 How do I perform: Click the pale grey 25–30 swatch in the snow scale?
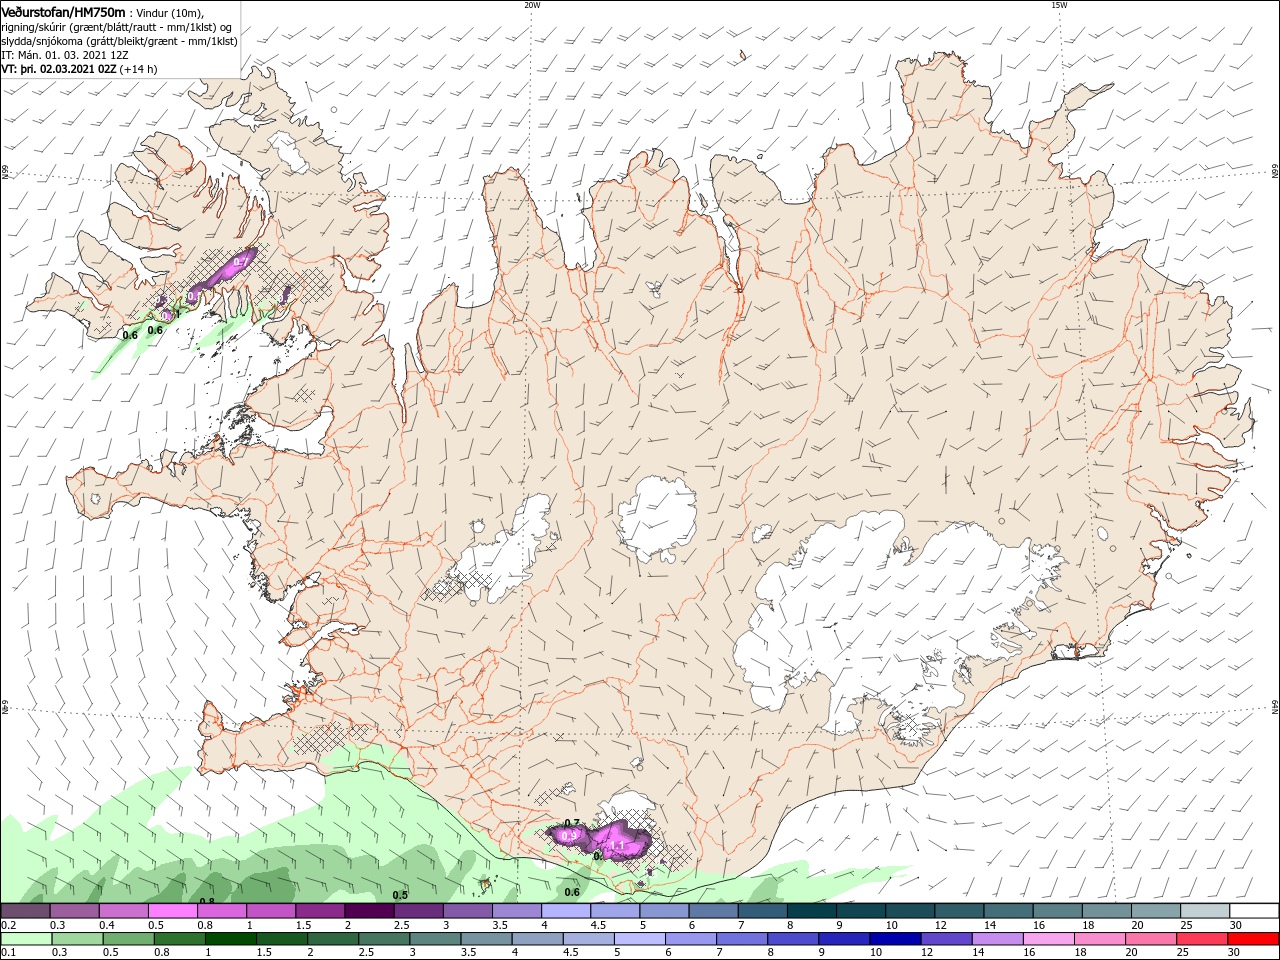(x=1205, y=911)
